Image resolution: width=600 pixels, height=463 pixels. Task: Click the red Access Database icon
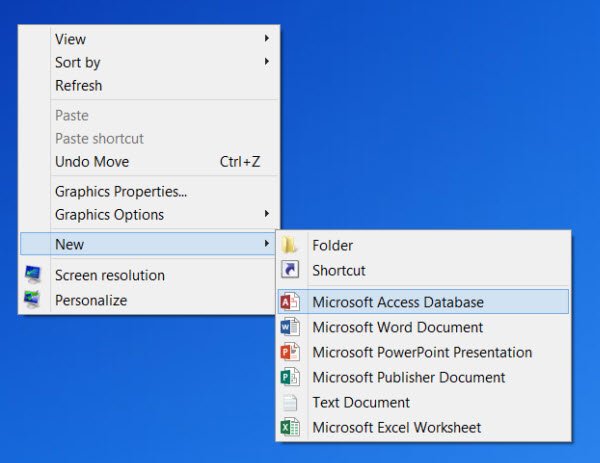[290, 302]
